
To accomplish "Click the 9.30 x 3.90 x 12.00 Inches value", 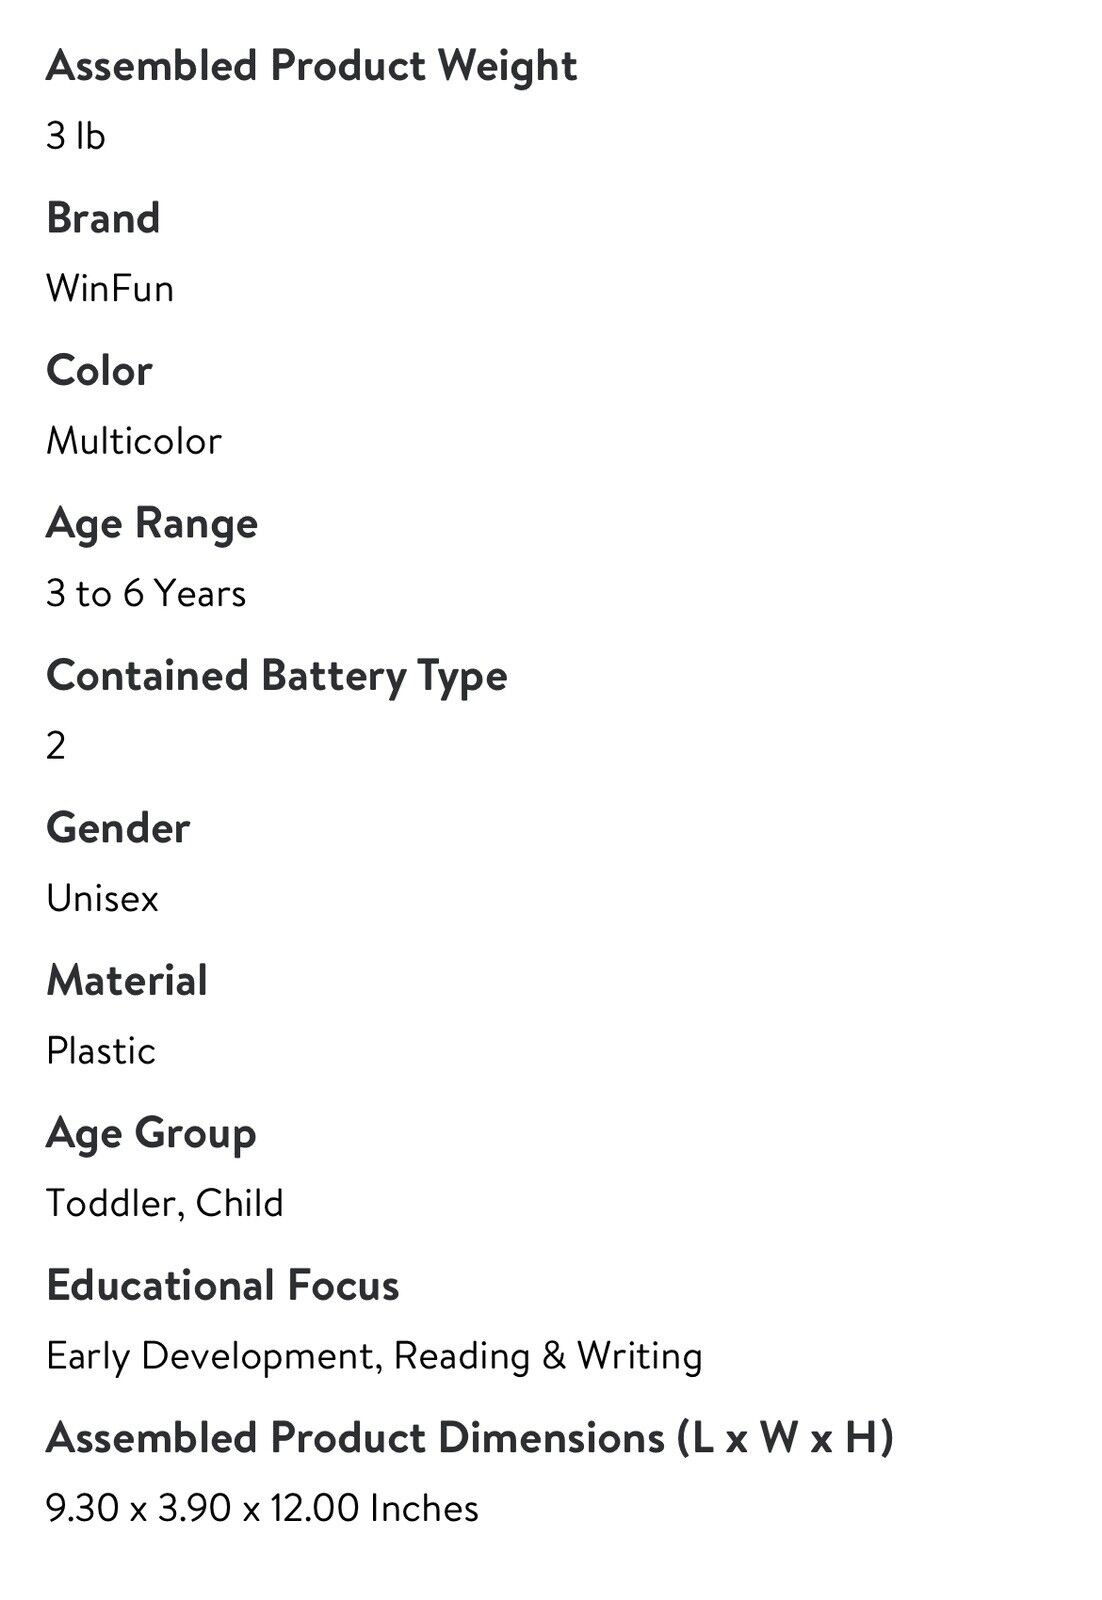I will click(262, 1508).
